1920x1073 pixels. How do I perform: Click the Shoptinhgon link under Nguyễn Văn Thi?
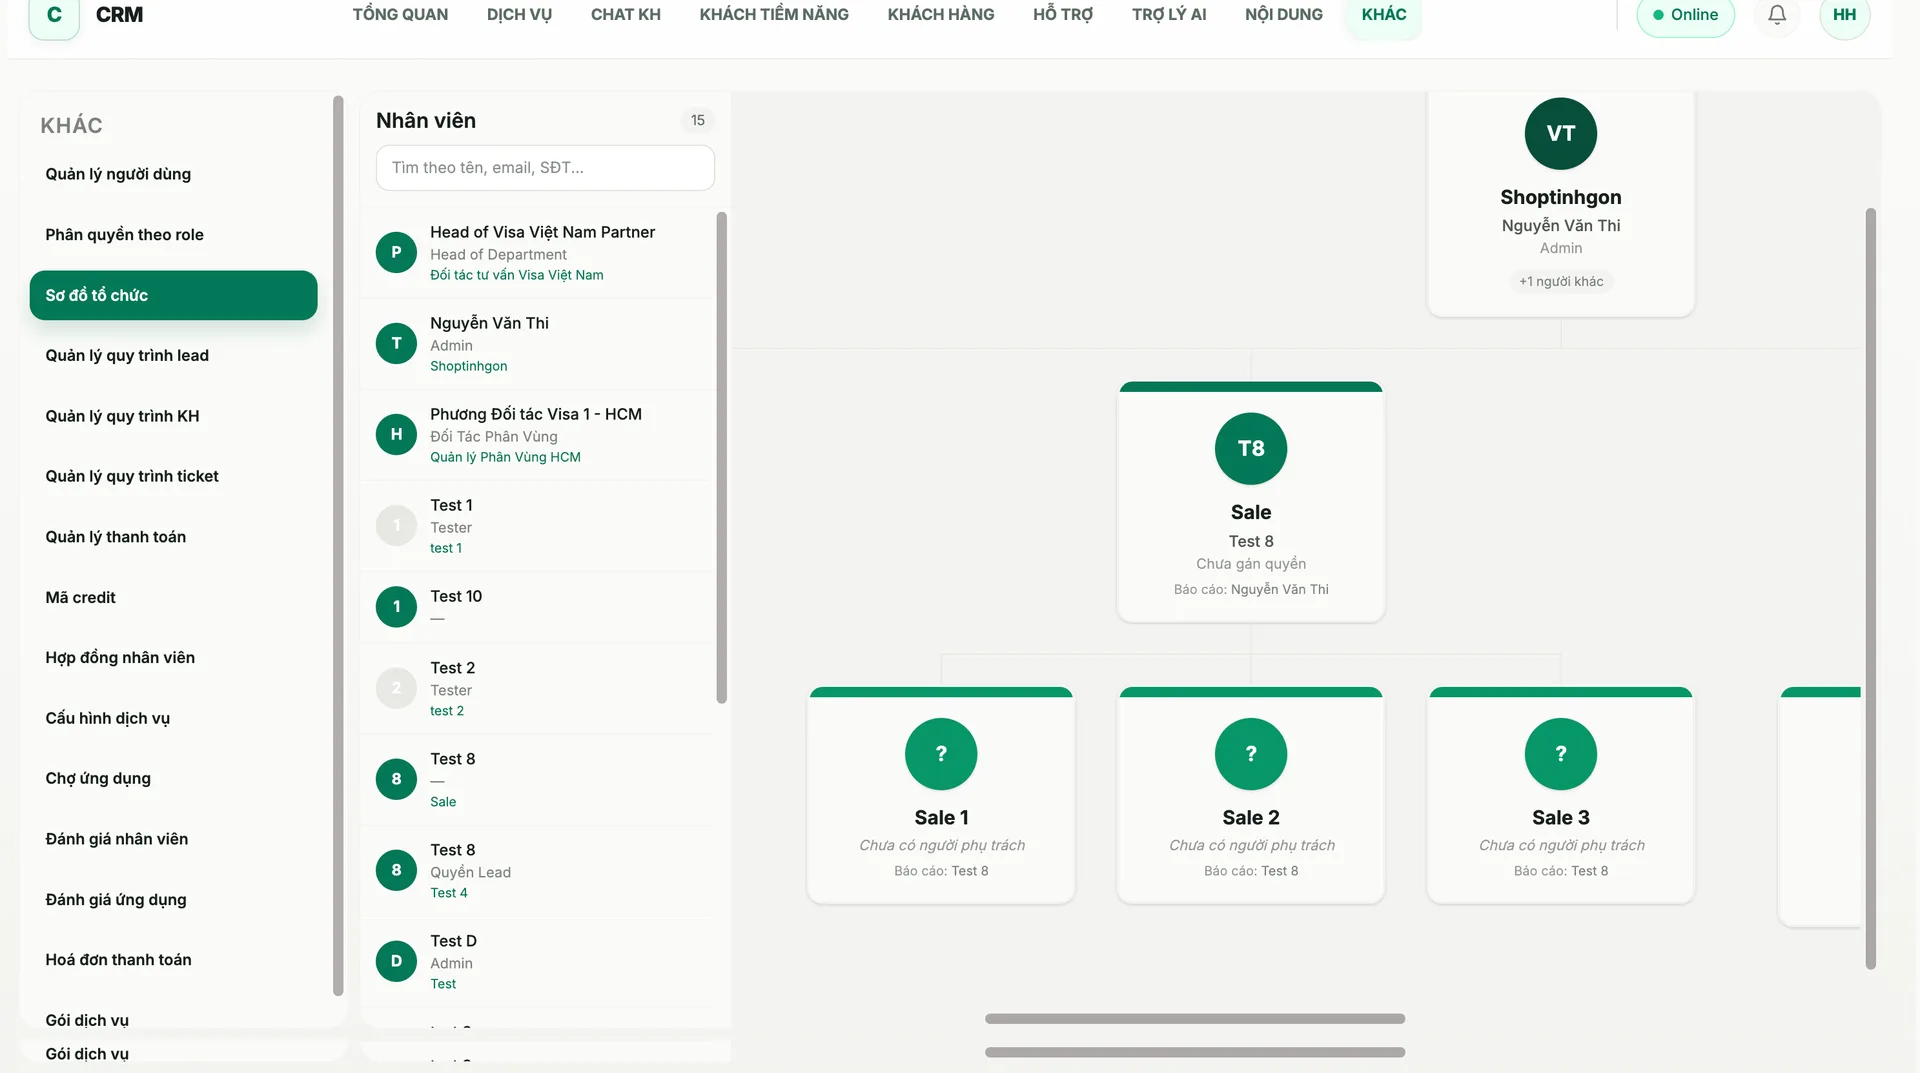[468, 367]
